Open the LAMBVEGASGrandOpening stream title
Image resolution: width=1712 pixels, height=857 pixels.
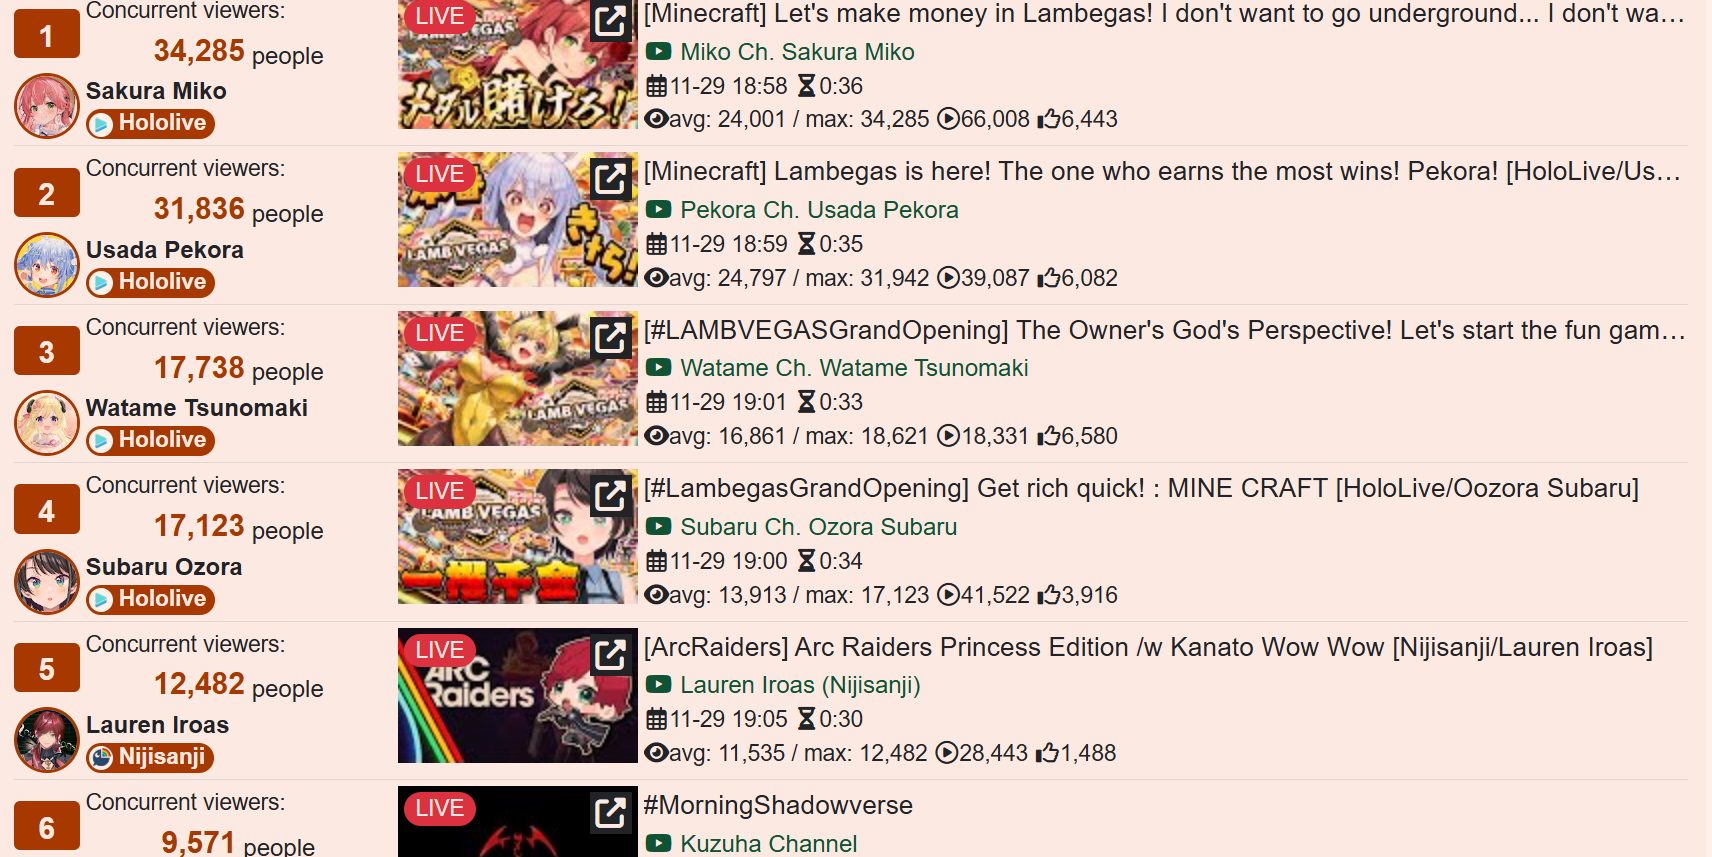[1165, 330]
